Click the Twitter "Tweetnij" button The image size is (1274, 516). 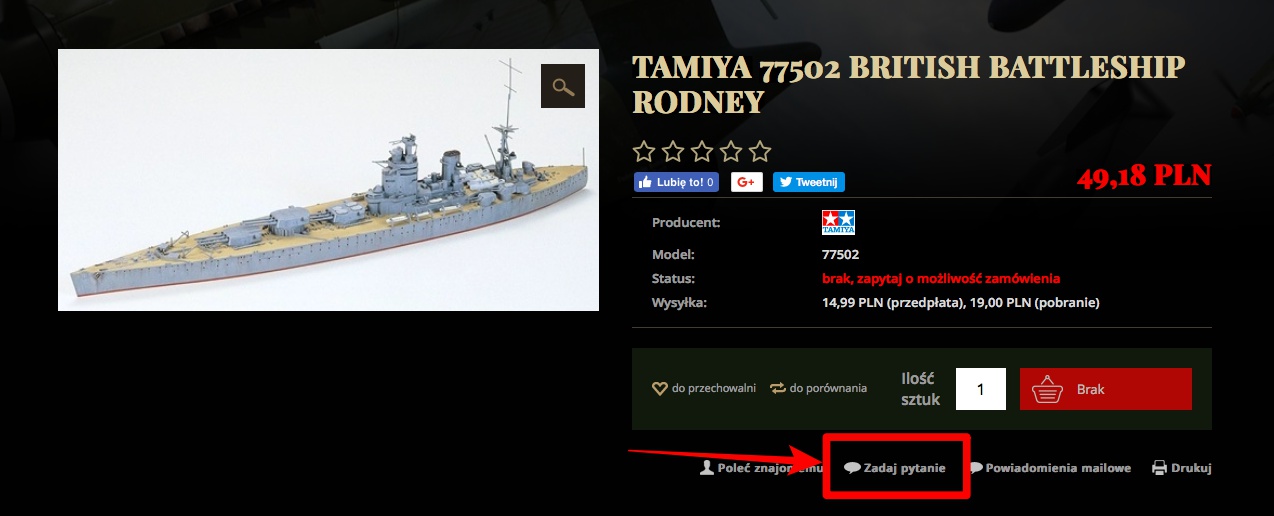click(x=808, y=182)
